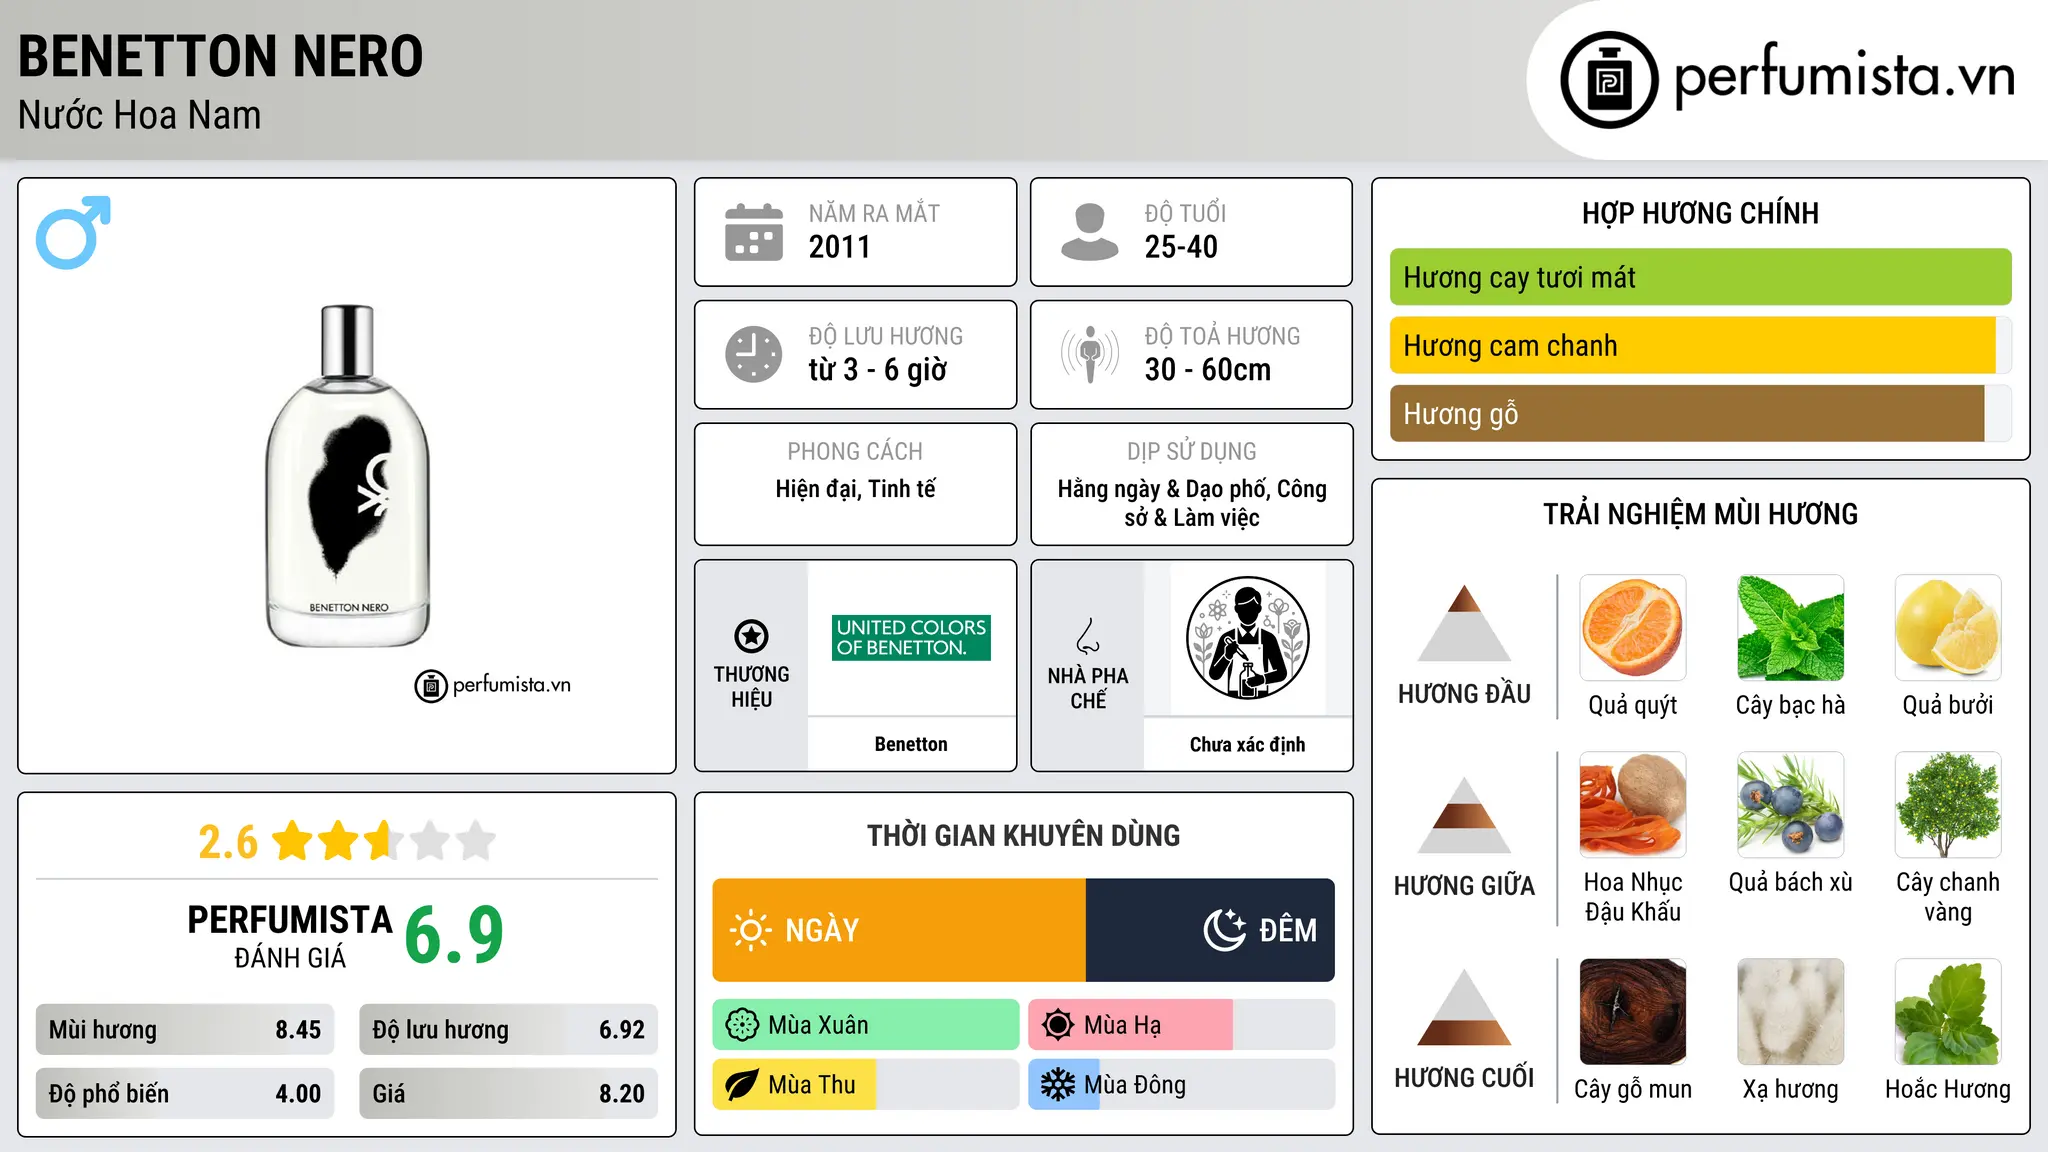Click the snowflake icon for Mùa Đông
Viewport: 2048px width, 1152px height.
pos(1058,1085)
